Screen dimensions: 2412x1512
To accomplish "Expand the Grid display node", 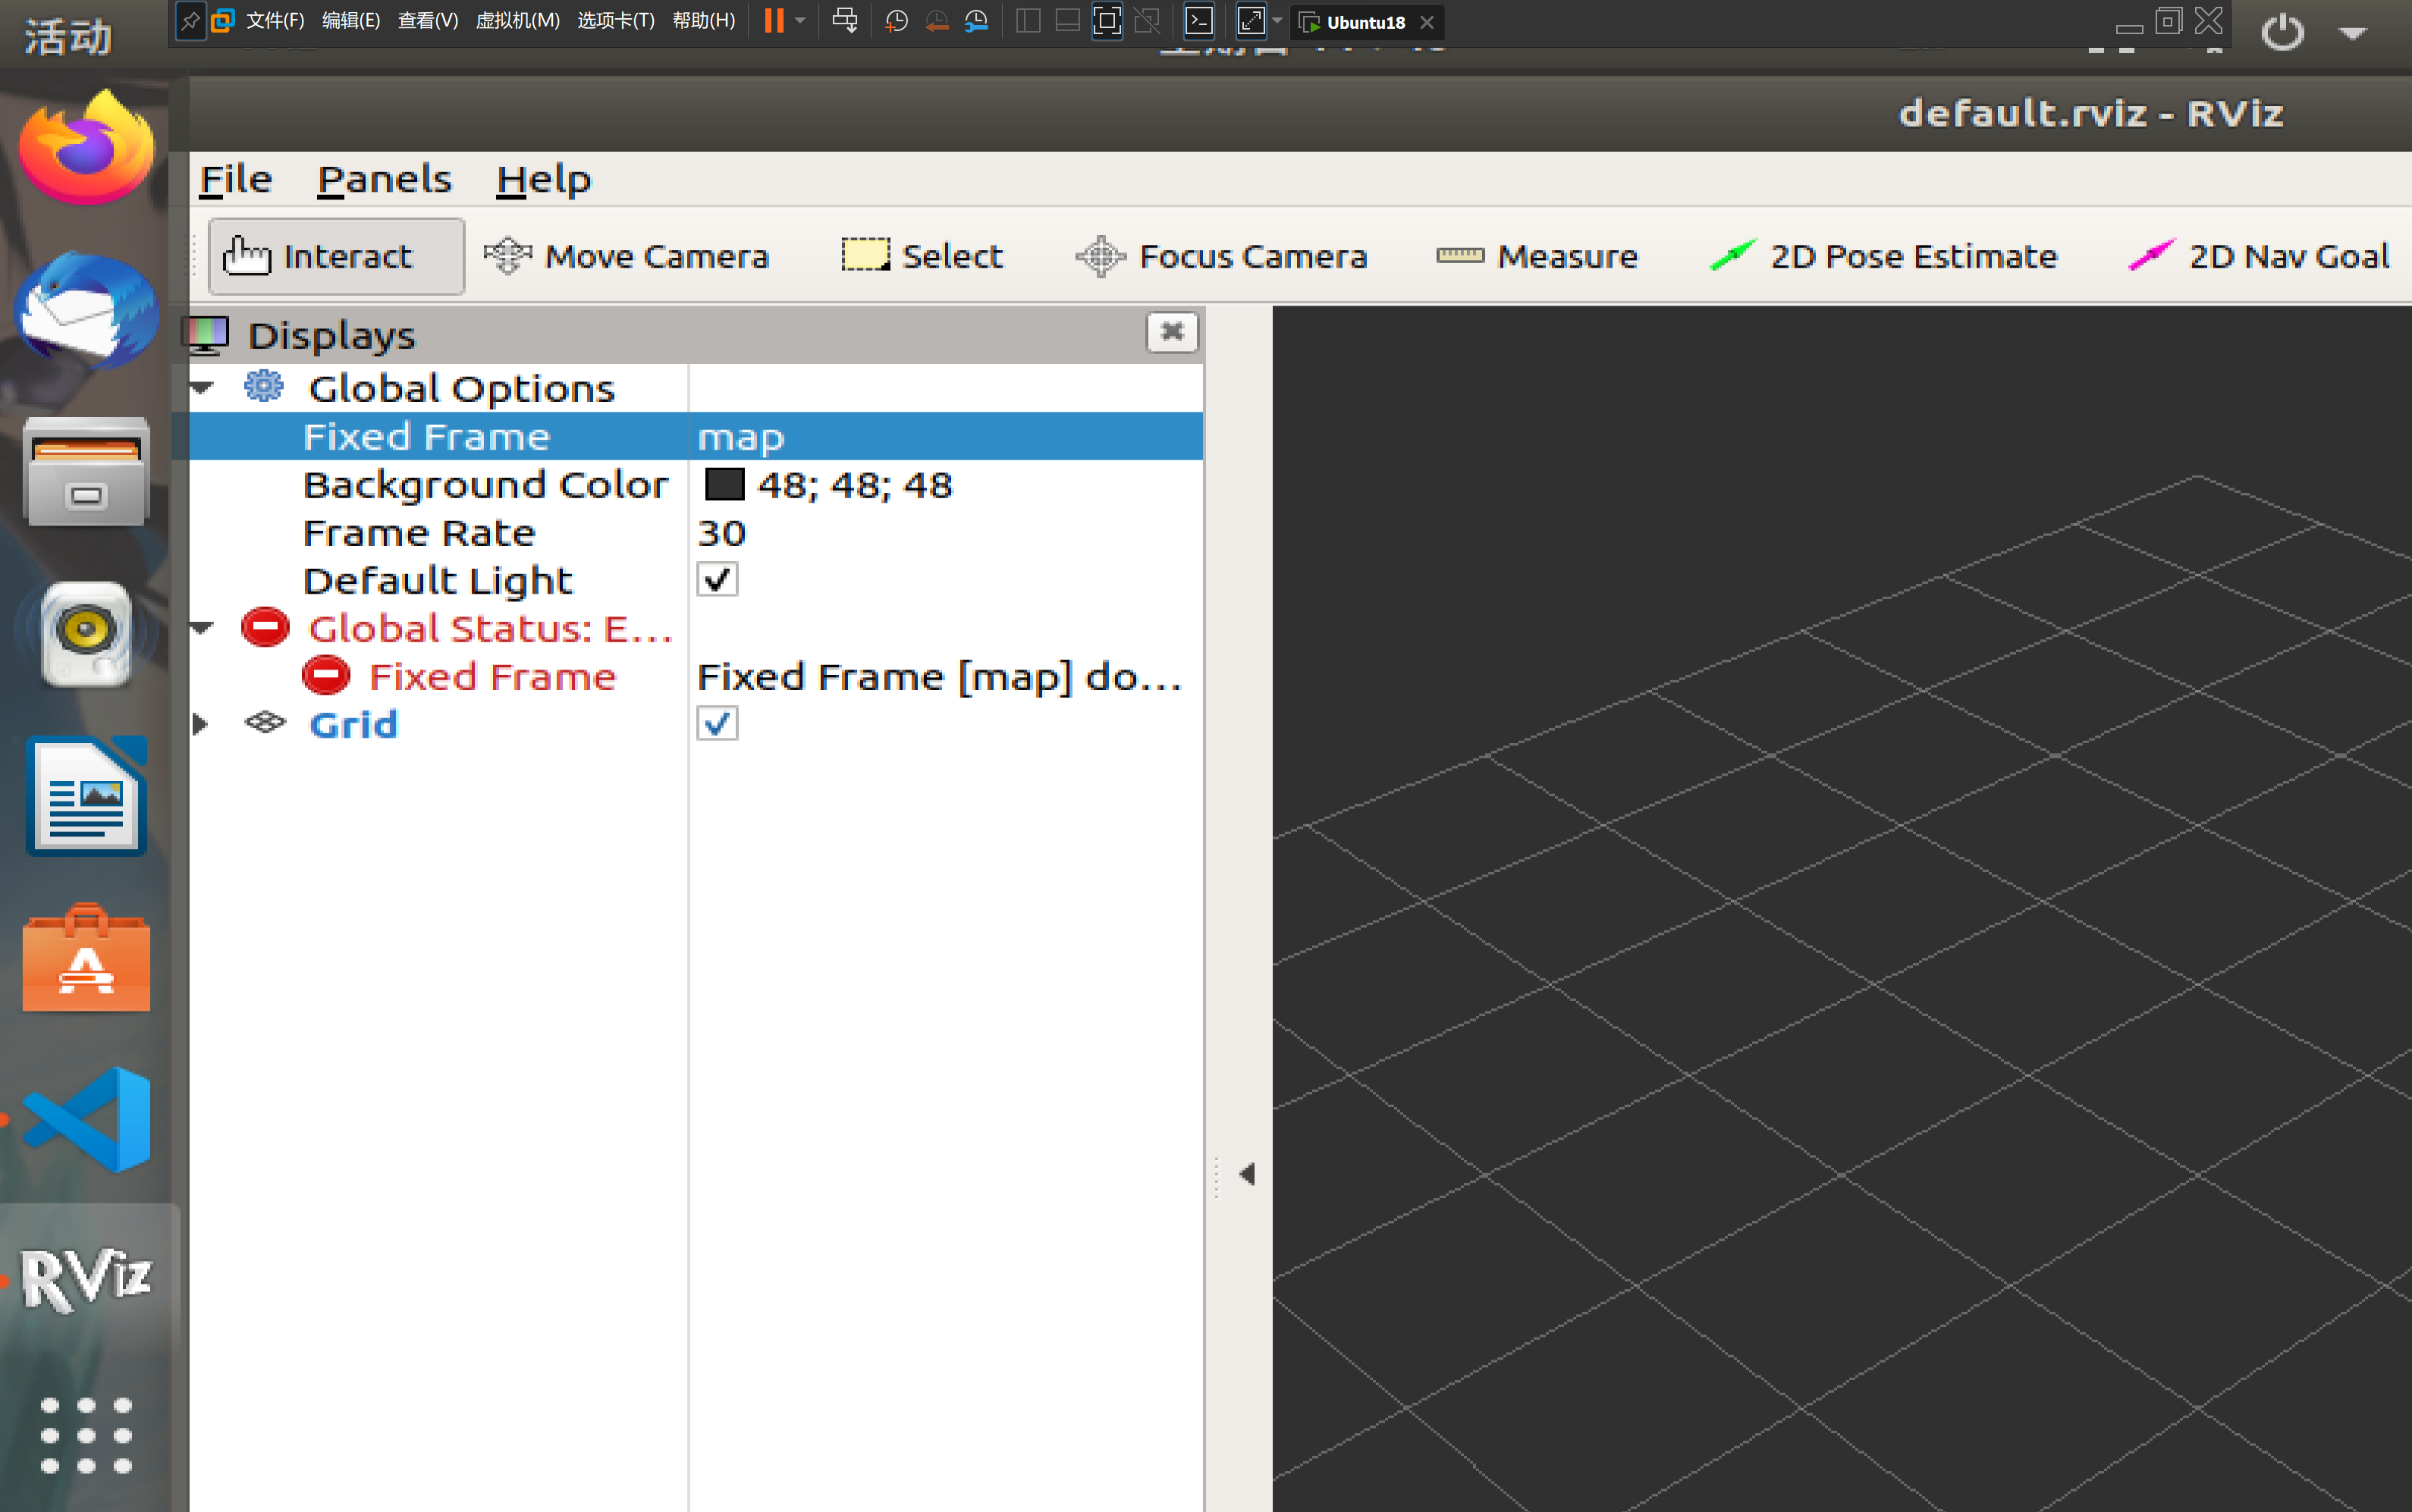I will tap(200, 724).
